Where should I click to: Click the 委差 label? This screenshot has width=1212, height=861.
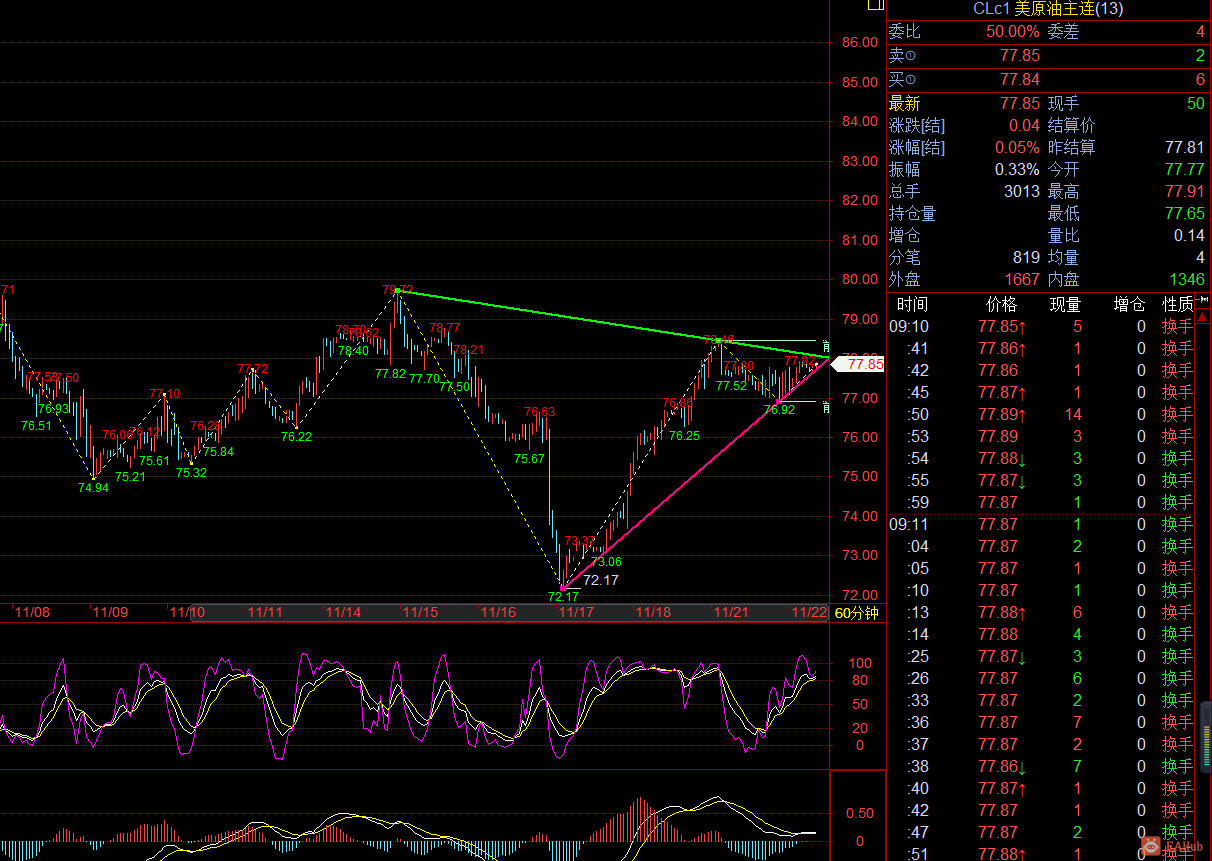tap(1063, 32)
